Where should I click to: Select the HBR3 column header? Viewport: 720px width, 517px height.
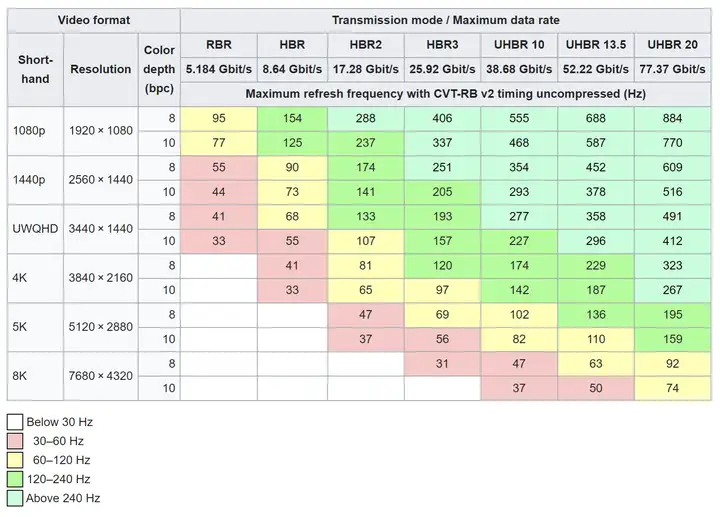tap(442, 44)
